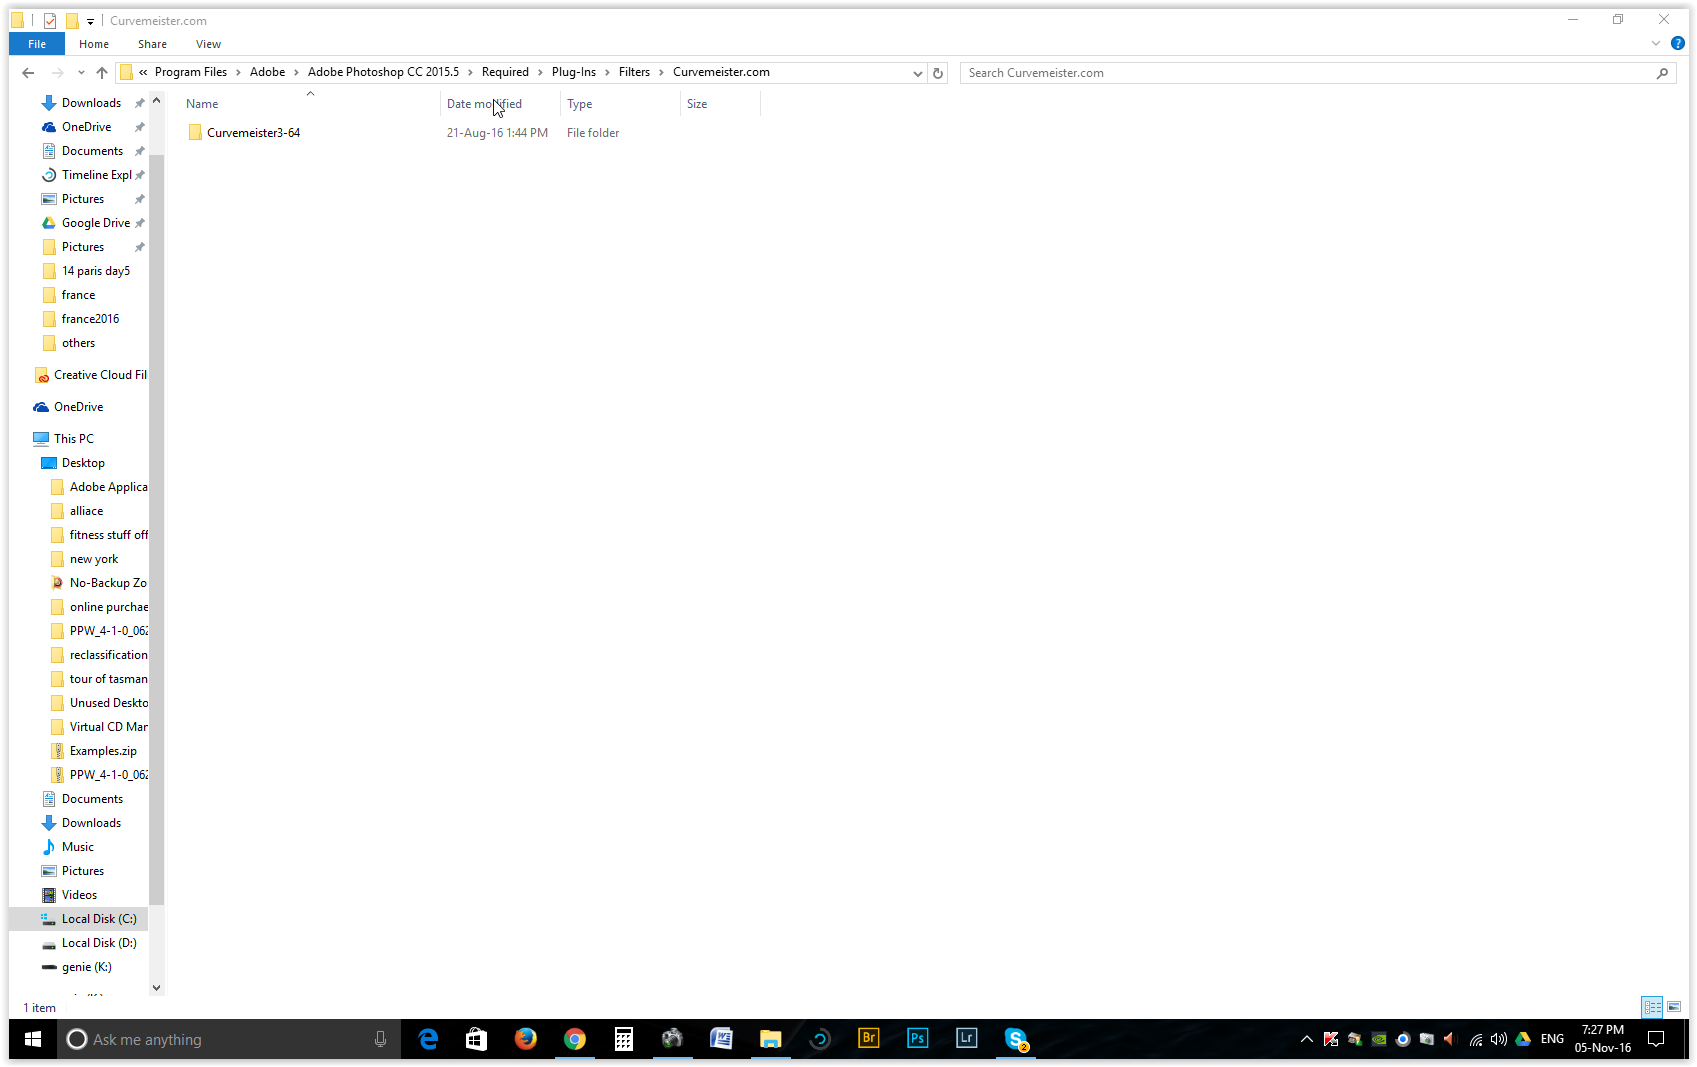Viewport: 1697px width, 1067px height.
Task: Click the Up one level arrow
Action: [102, 73]
